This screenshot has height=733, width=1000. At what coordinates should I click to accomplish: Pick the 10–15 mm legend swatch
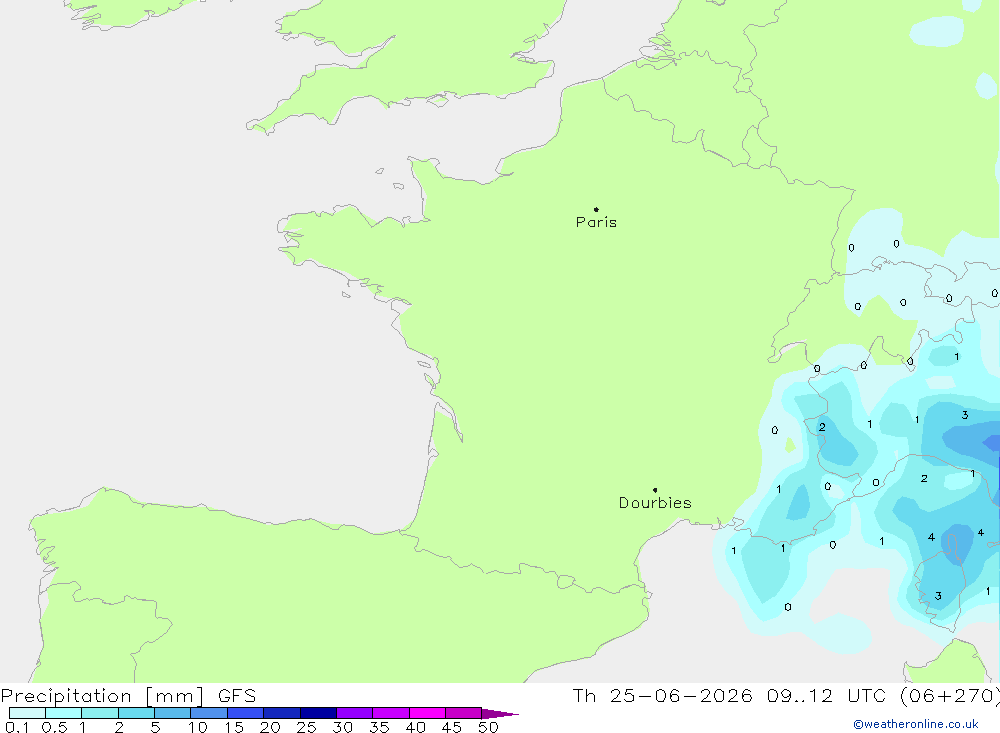coord(209,713)
